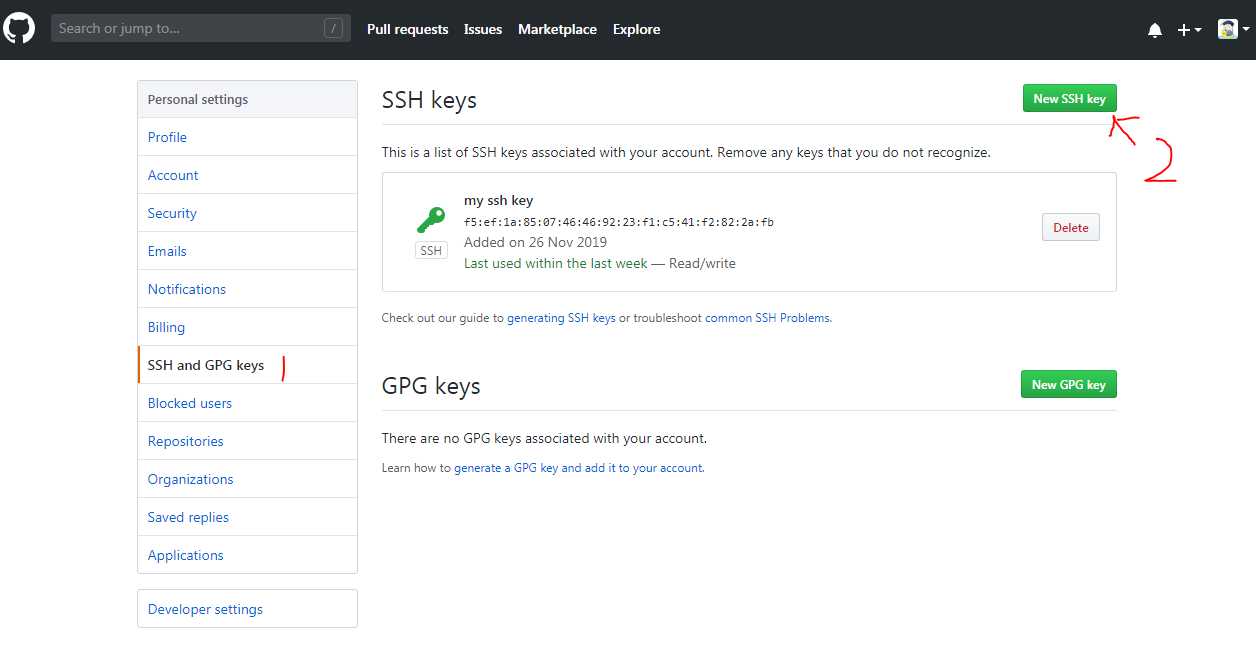Open Marketplace in top navigation
Image resolution: width=1256 pixels, height=667 pixels.
coord(557,29)
